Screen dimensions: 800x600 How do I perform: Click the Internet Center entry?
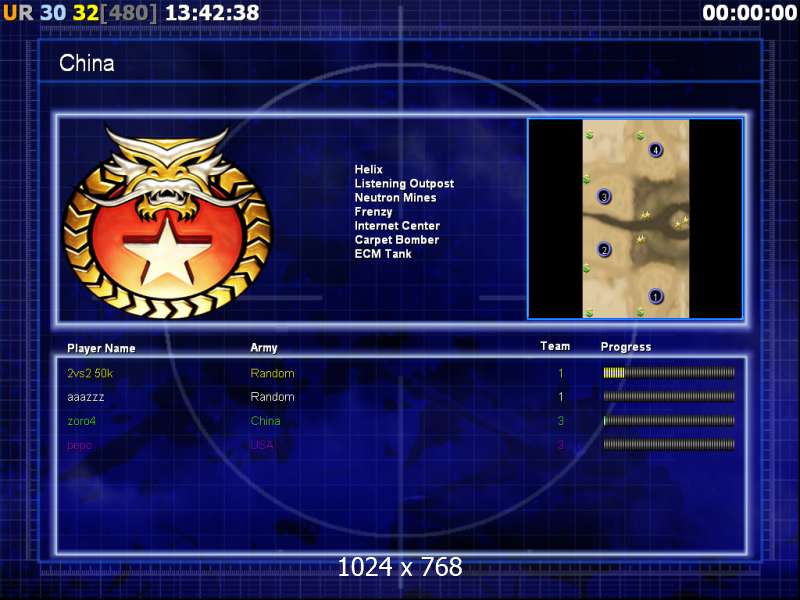coord(397,226)
